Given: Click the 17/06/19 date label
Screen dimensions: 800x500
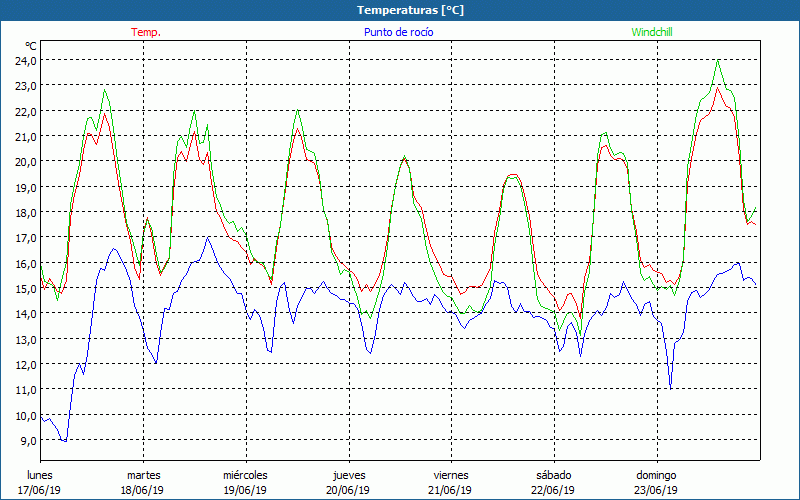Looking at the screenshot, I should pyautogui.click(x=39, y=490).
